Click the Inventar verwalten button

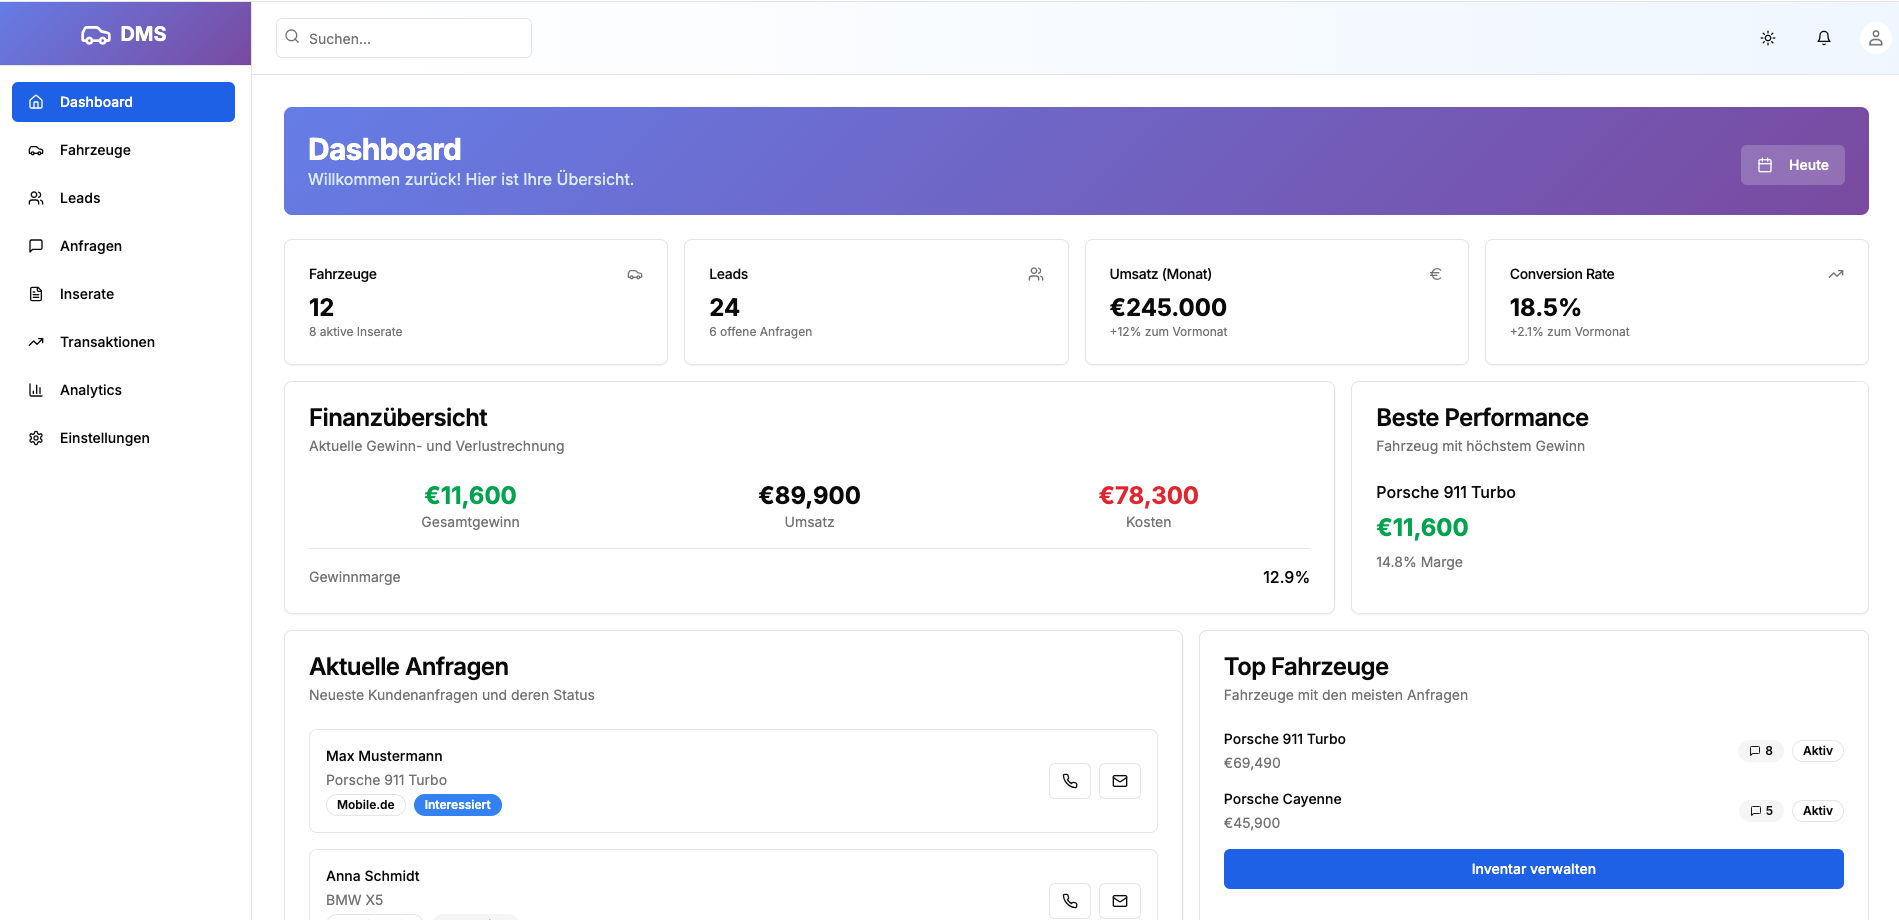[1533, 868]
